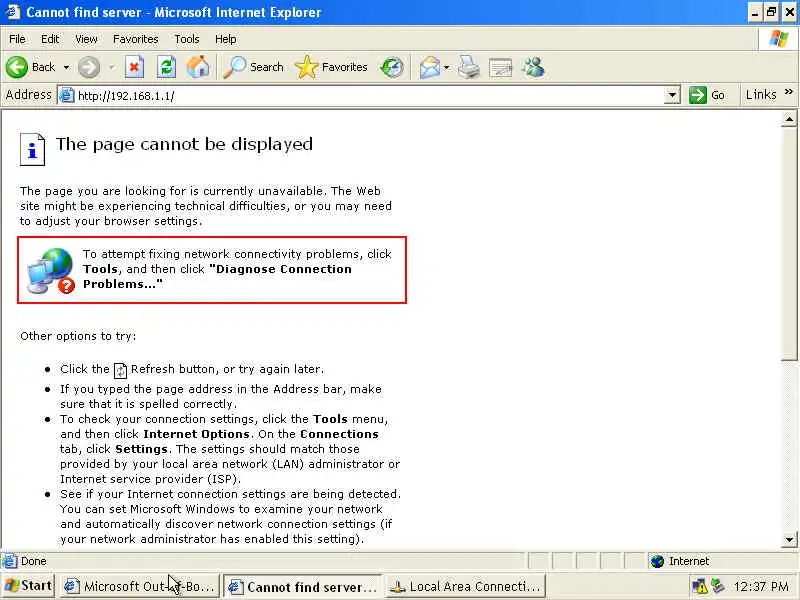Open the History toolbar icon
This screenshot has height=600, width=800.
[x=392, y=67]
